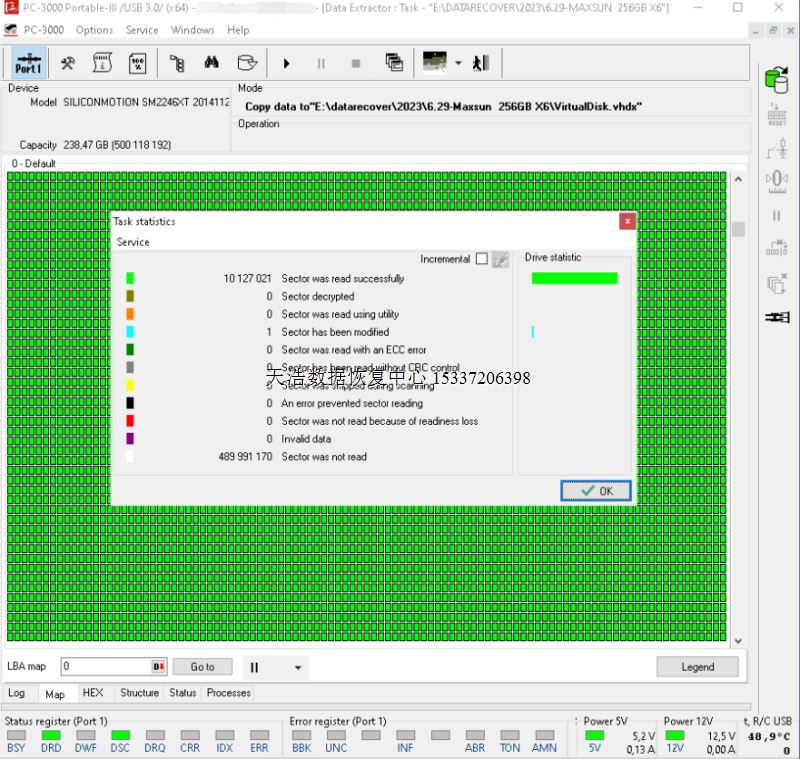Click the scroll-down arrow of the map scrollbar

point(738,640)
